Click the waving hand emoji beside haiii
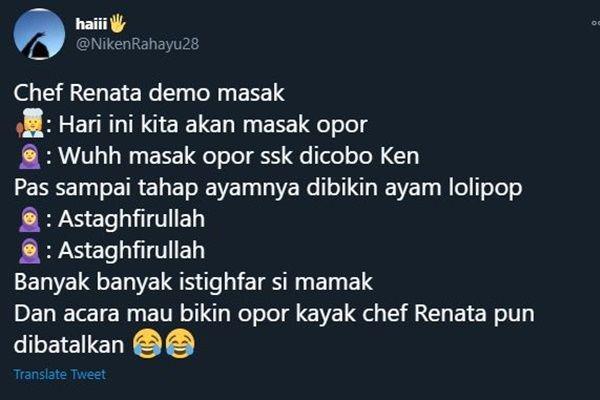This screenshot has width=600, height=400. click(118, 23)
